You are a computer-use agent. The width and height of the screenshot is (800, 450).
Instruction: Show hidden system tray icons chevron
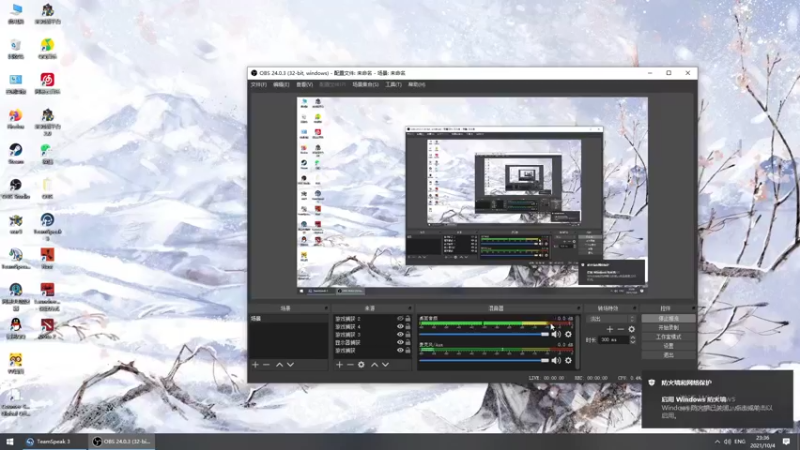[x=717, y=441]
